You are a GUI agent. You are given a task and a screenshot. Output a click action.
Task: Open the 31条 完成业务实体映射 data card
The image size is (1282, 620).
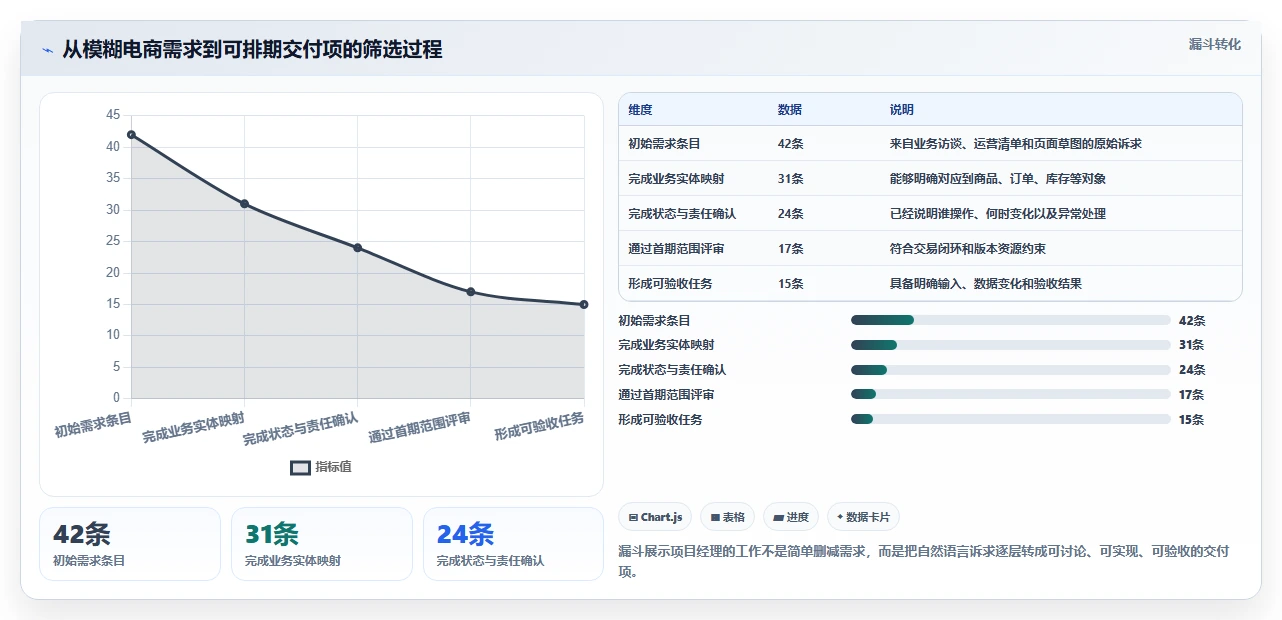(x=321, y=543)
